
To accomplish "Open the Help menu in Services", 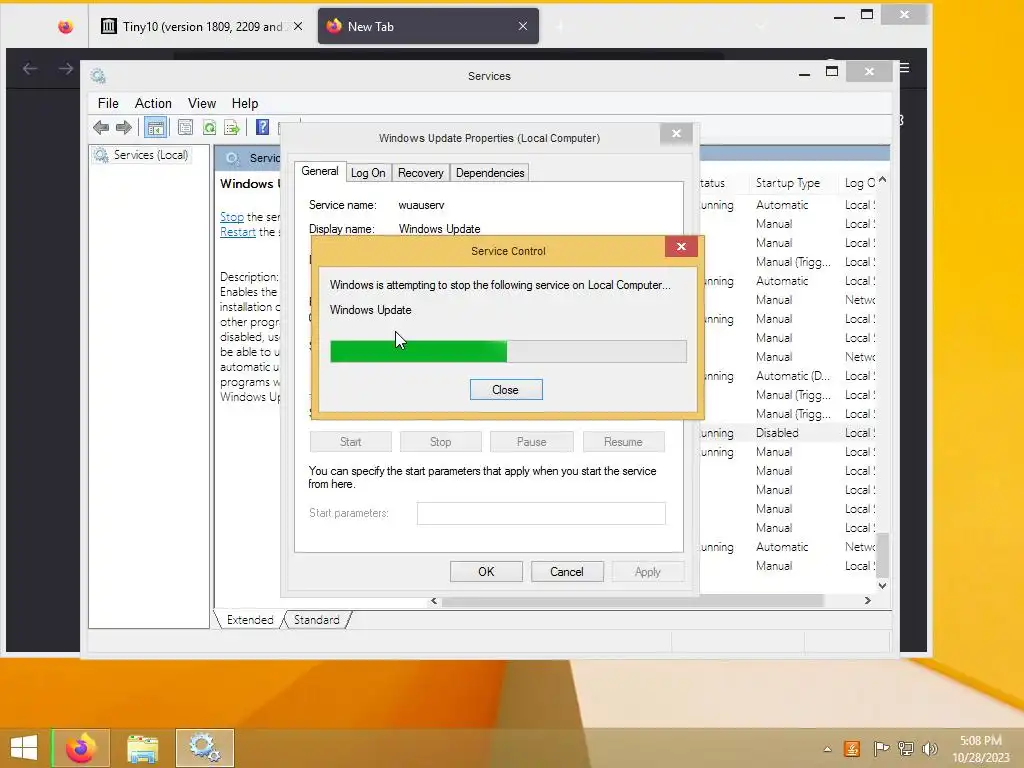I will coord(245,103).
